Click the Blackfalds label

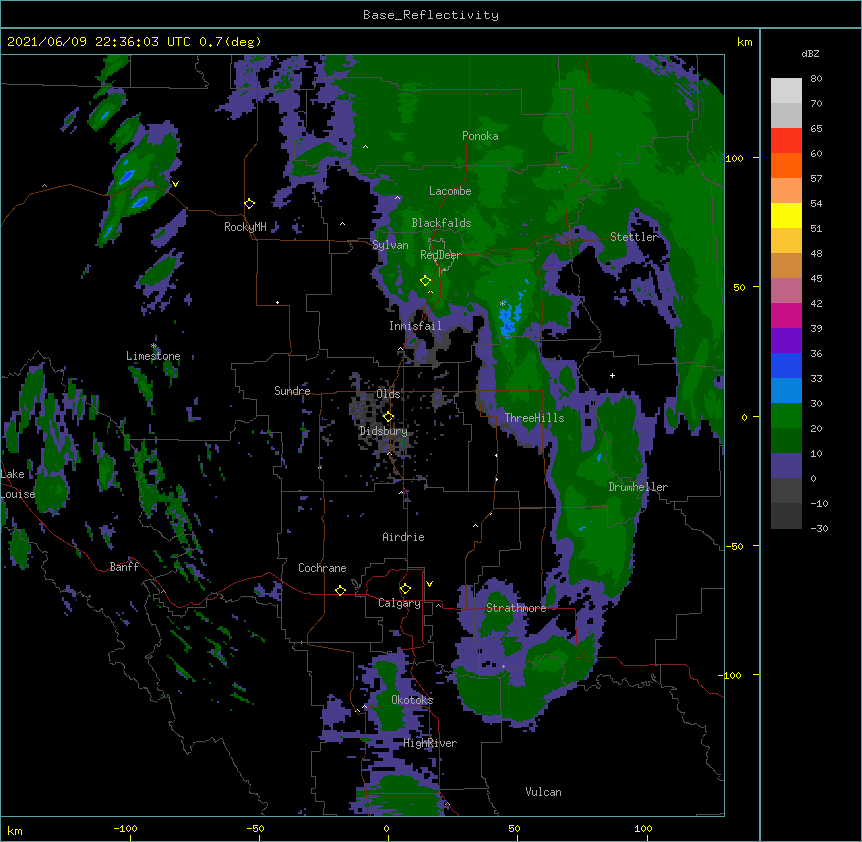(x=441, y=223)
